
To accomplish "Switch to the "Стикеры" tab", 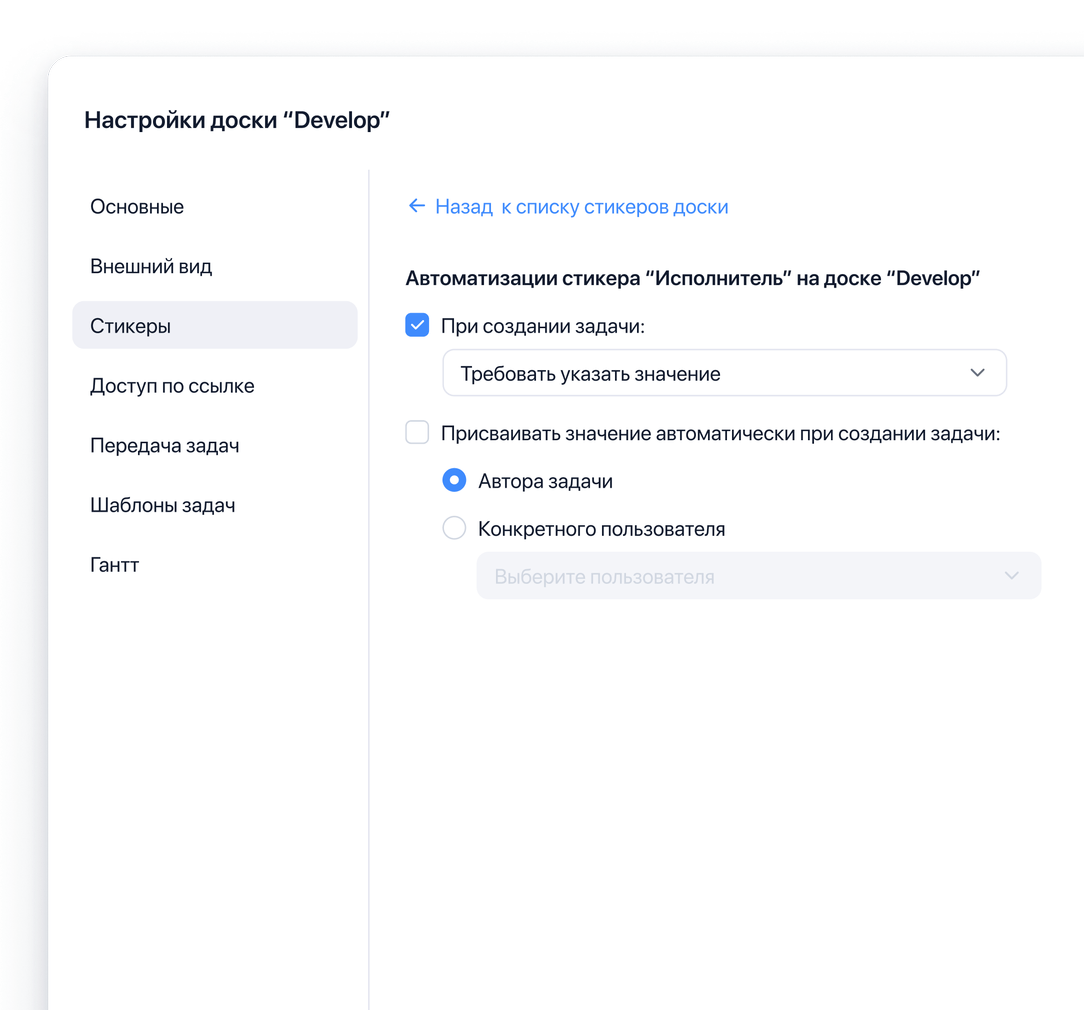I will pyautogui.click(x=131, y=324).
